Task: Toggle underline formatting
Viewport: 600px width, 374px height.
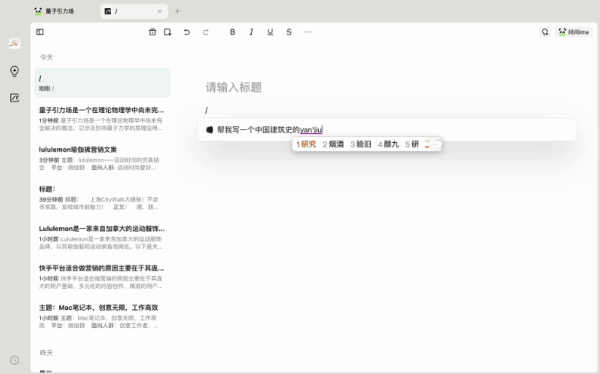Action: tap(270, 32)
